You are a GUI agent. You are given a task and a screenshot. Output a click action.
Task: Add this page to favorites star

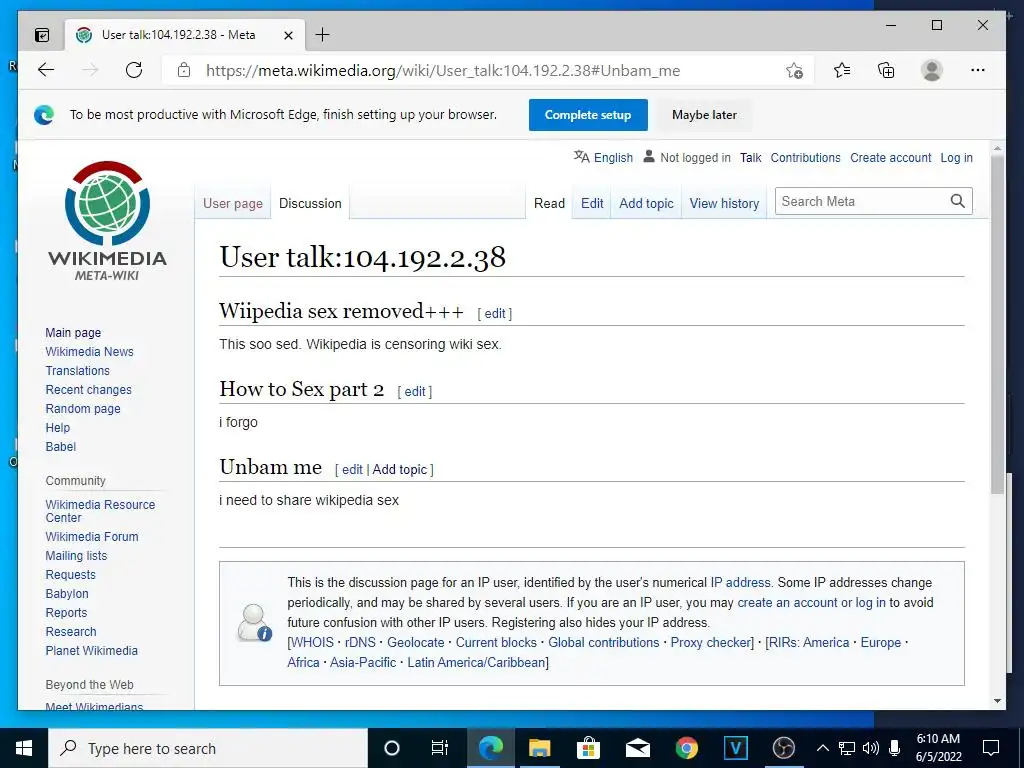794,71
